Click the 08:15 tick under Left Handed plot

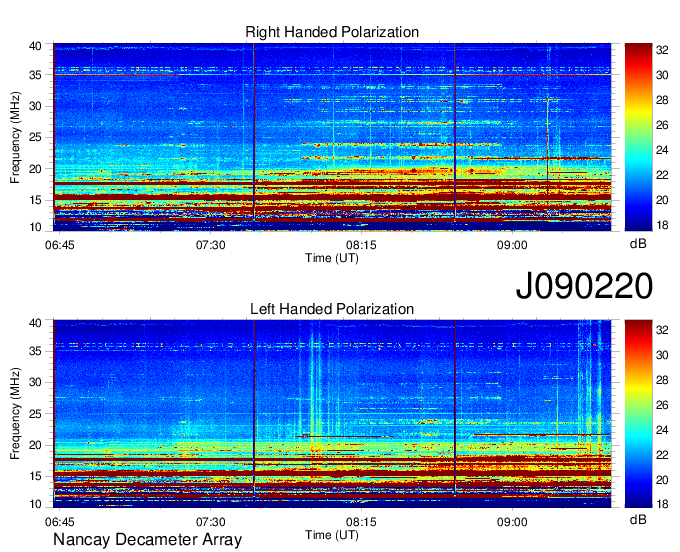click(x=361, y=522)
